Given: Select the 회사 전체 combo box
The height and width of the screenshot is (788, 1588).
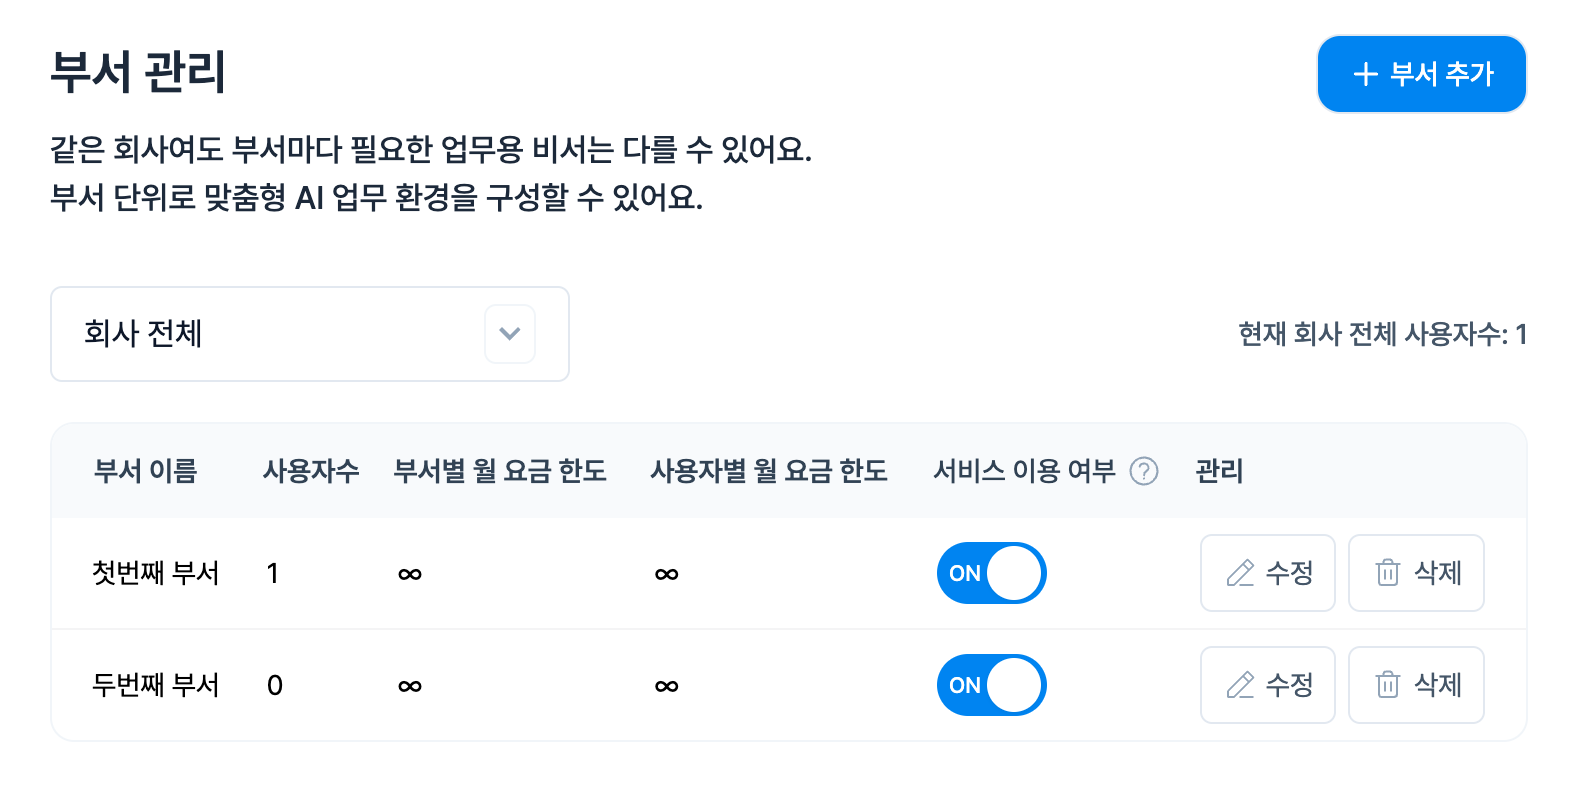Looking at the screenshot, I should [310, 334].
